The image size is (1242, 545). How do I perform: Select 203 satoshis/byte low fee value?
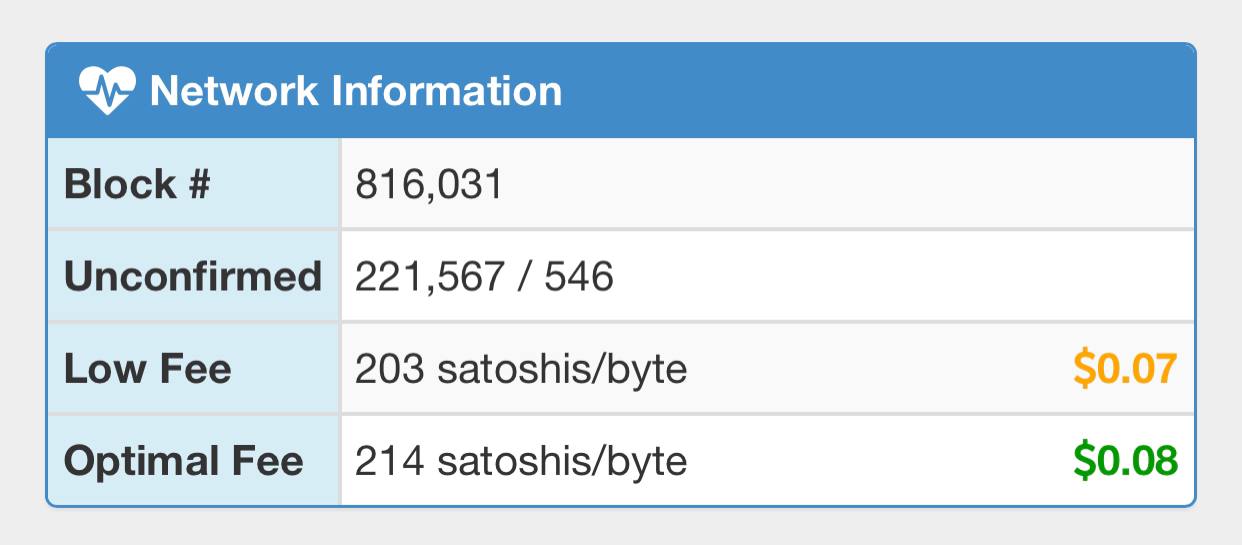click(x=521, y=370)
